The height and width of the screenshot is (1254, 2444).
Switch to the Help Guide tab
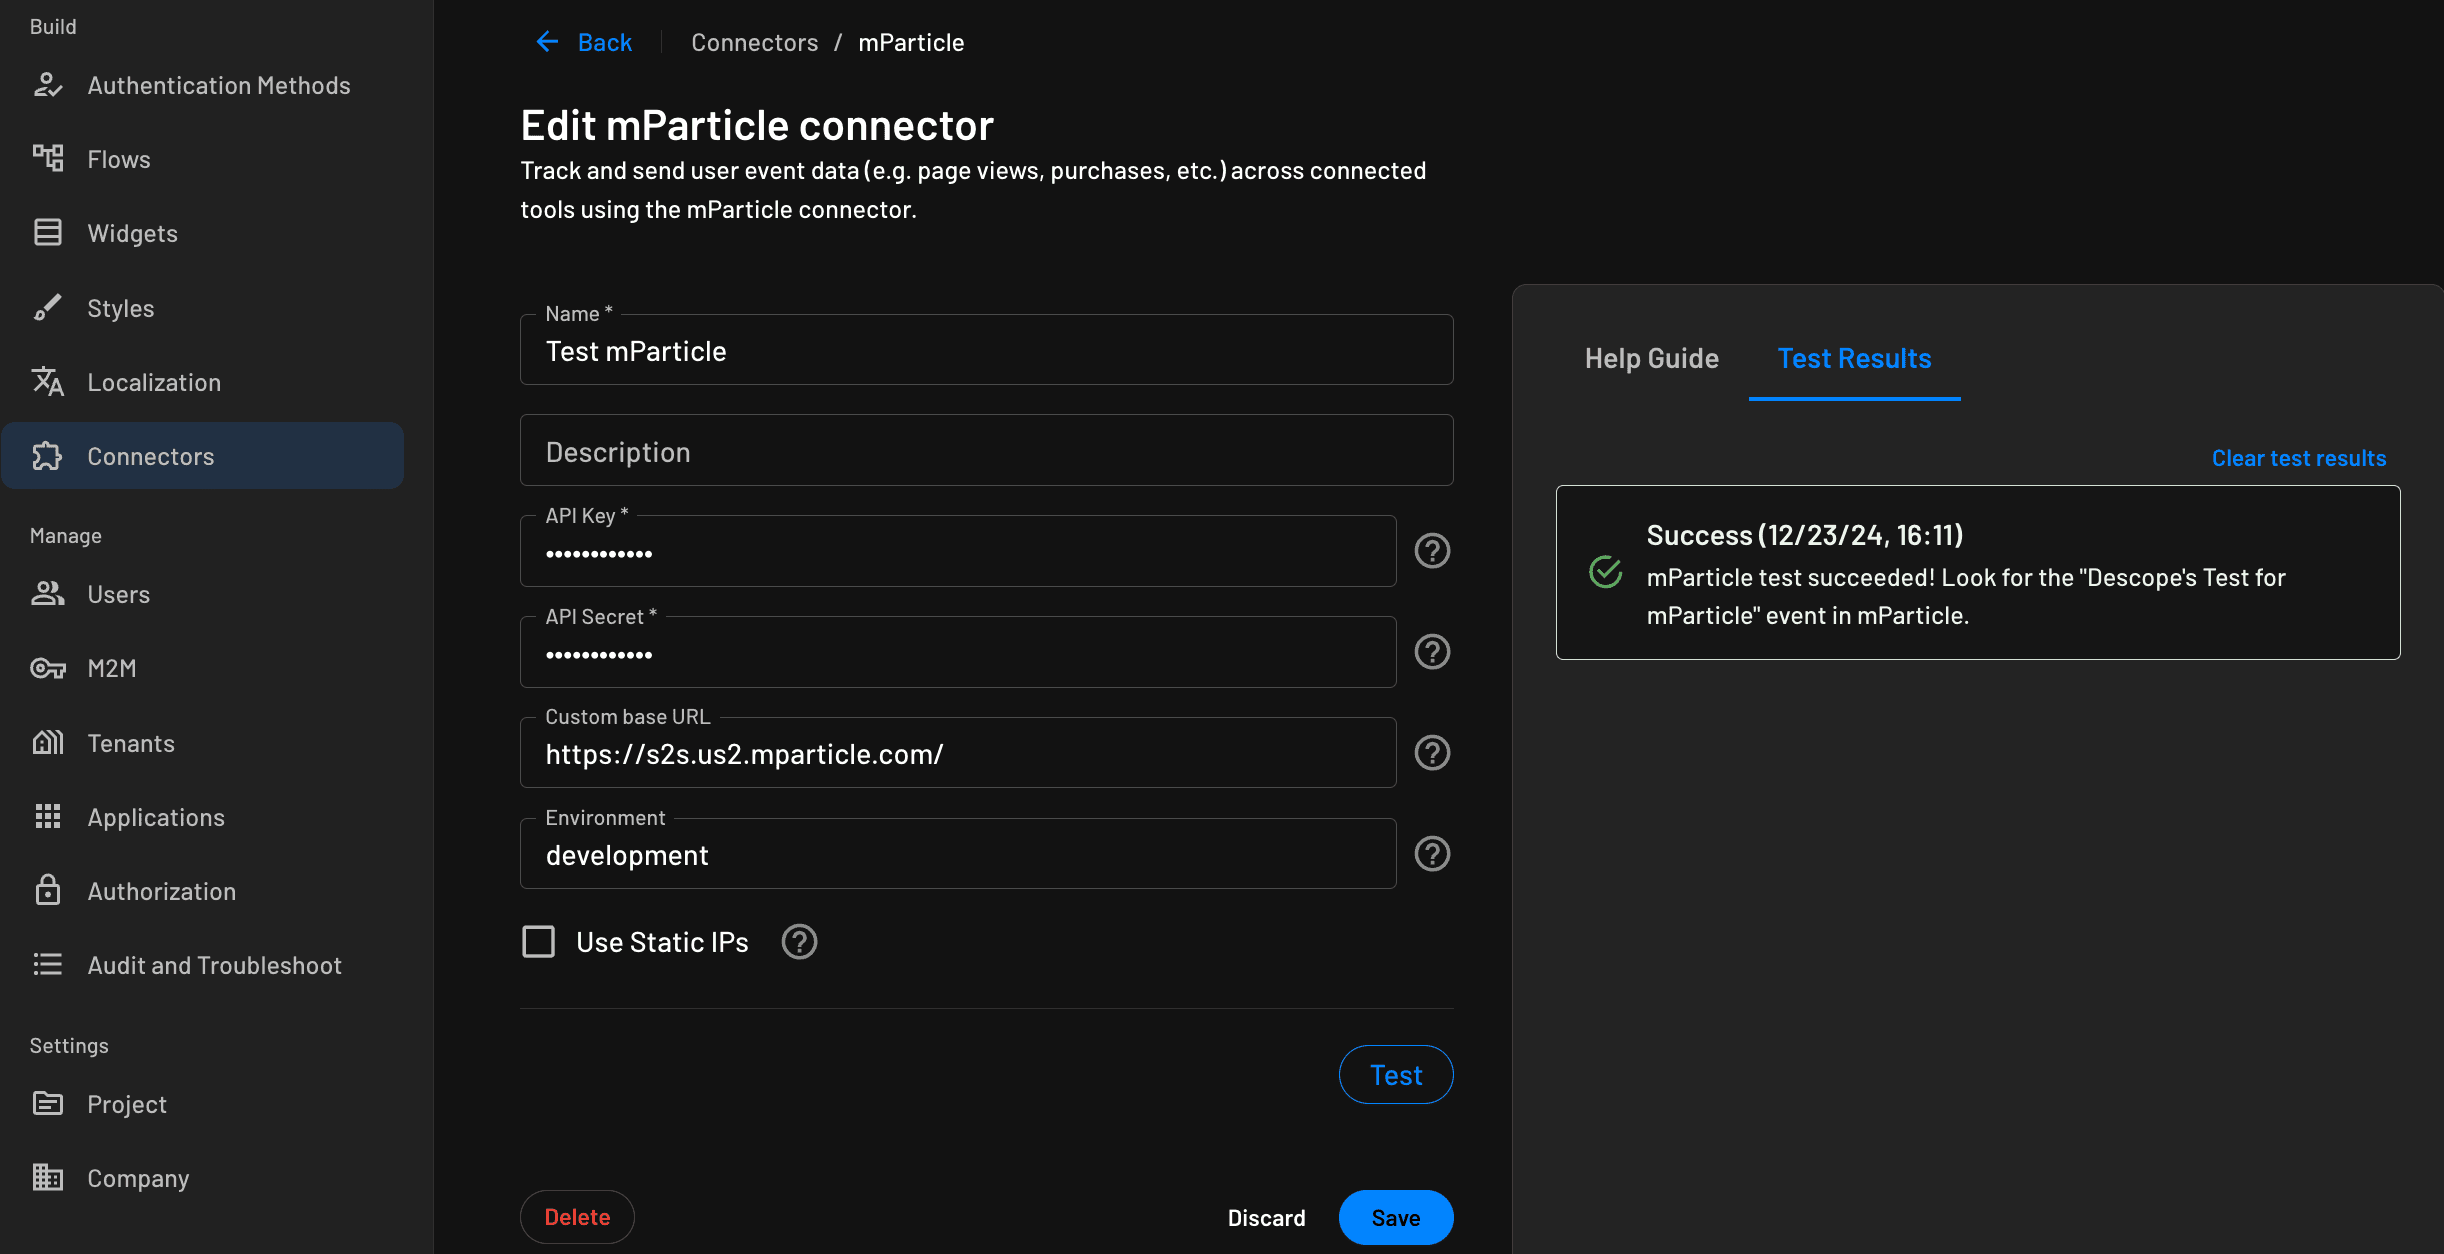tap(1651, 358)
